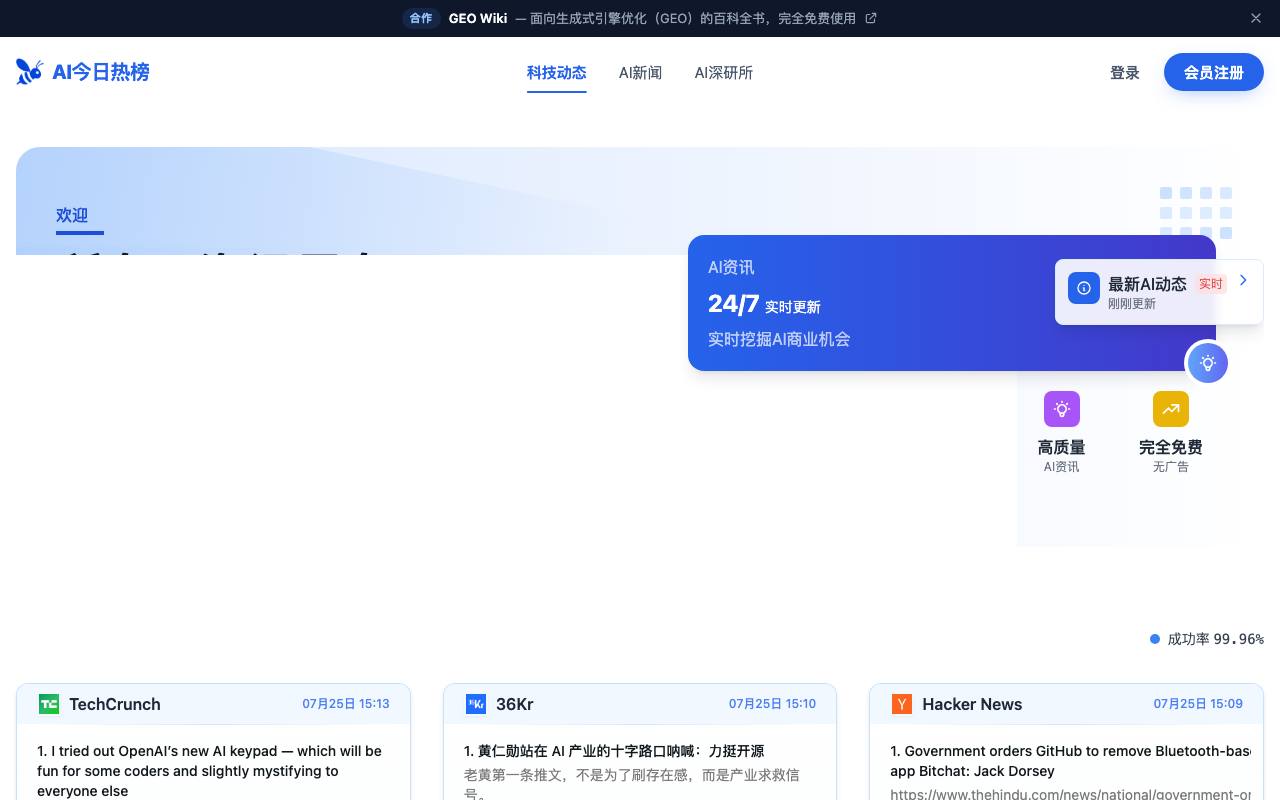
Task: Click the 无广告 caption
Action: click(x=1171, y=467)
